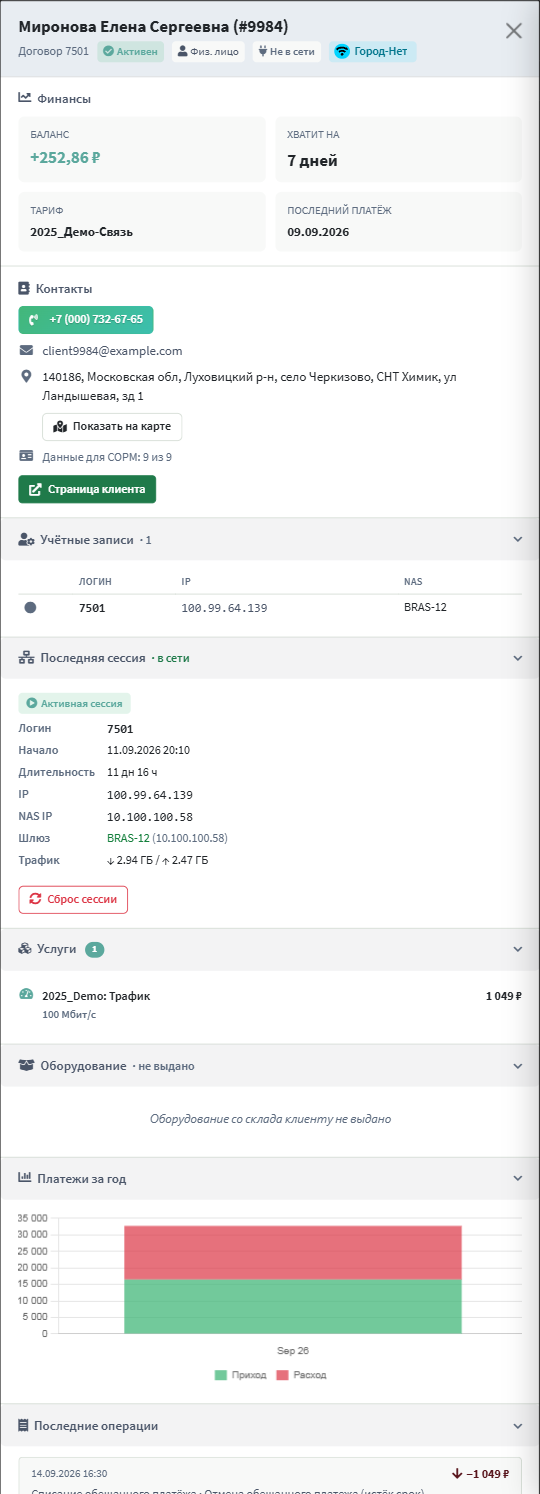Click the SORM data ID-card icon

click(x=26, y=456)
